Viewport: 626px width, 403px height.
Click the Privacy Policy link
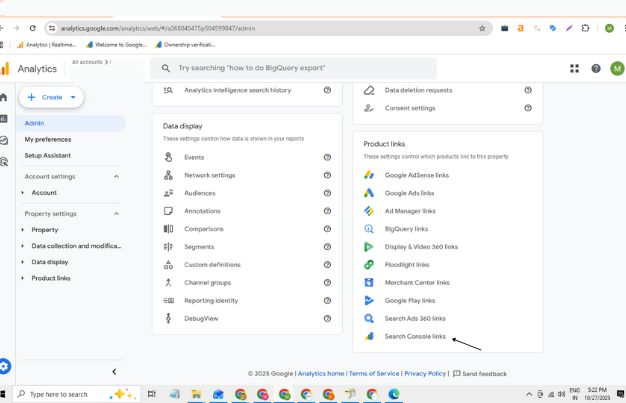(x=425, y=373)
